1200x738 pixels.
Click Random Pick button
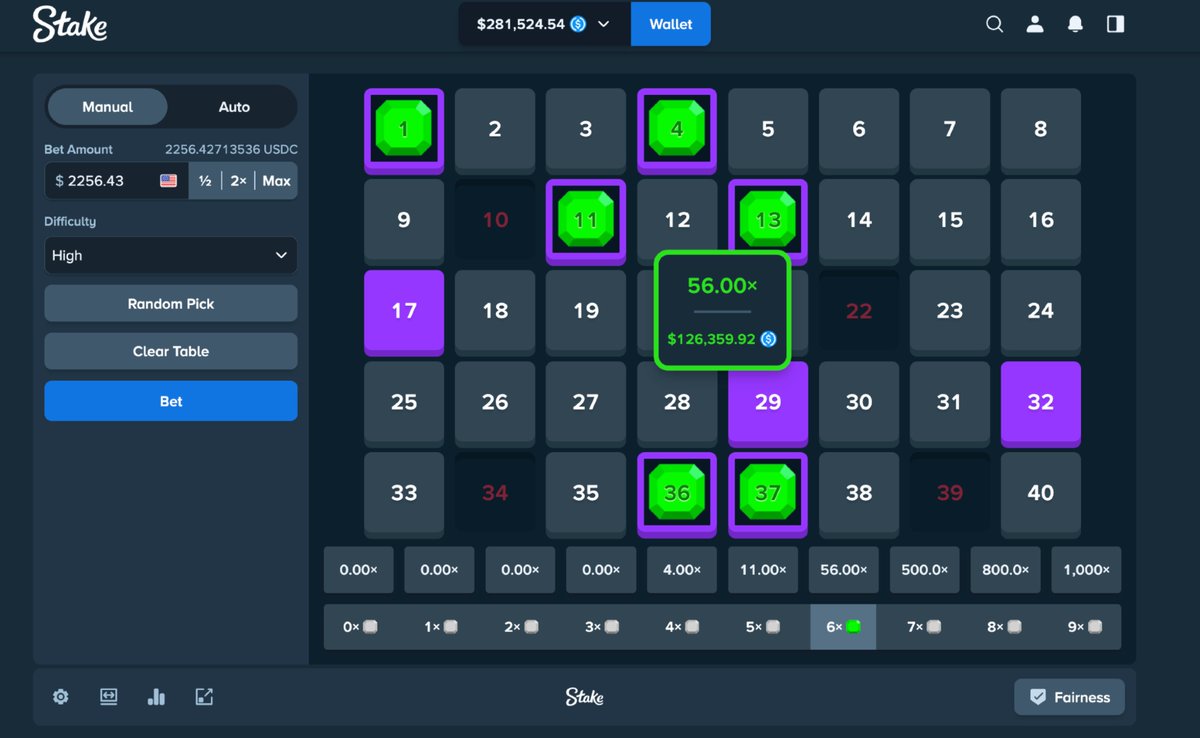click(x=171, y=303)
